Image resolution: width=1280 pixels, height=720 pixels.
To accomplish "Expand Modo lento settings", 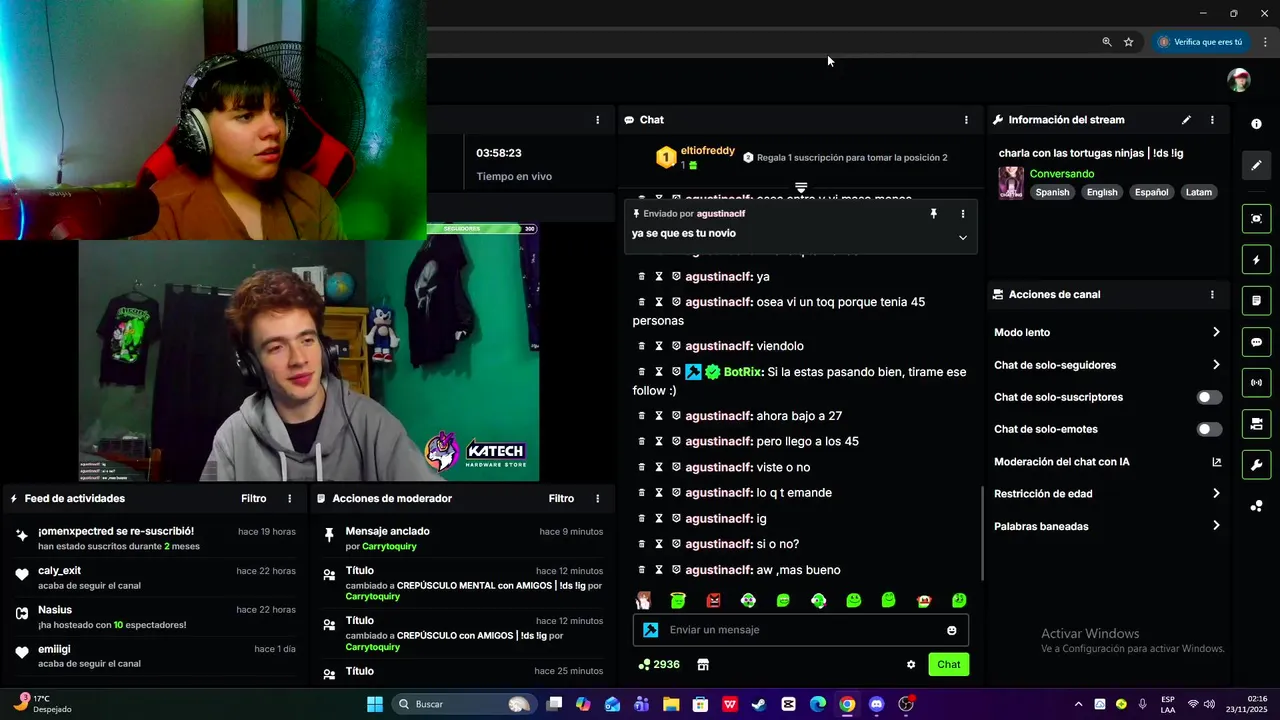I will pyautogui.click(x=1107, y=332).
